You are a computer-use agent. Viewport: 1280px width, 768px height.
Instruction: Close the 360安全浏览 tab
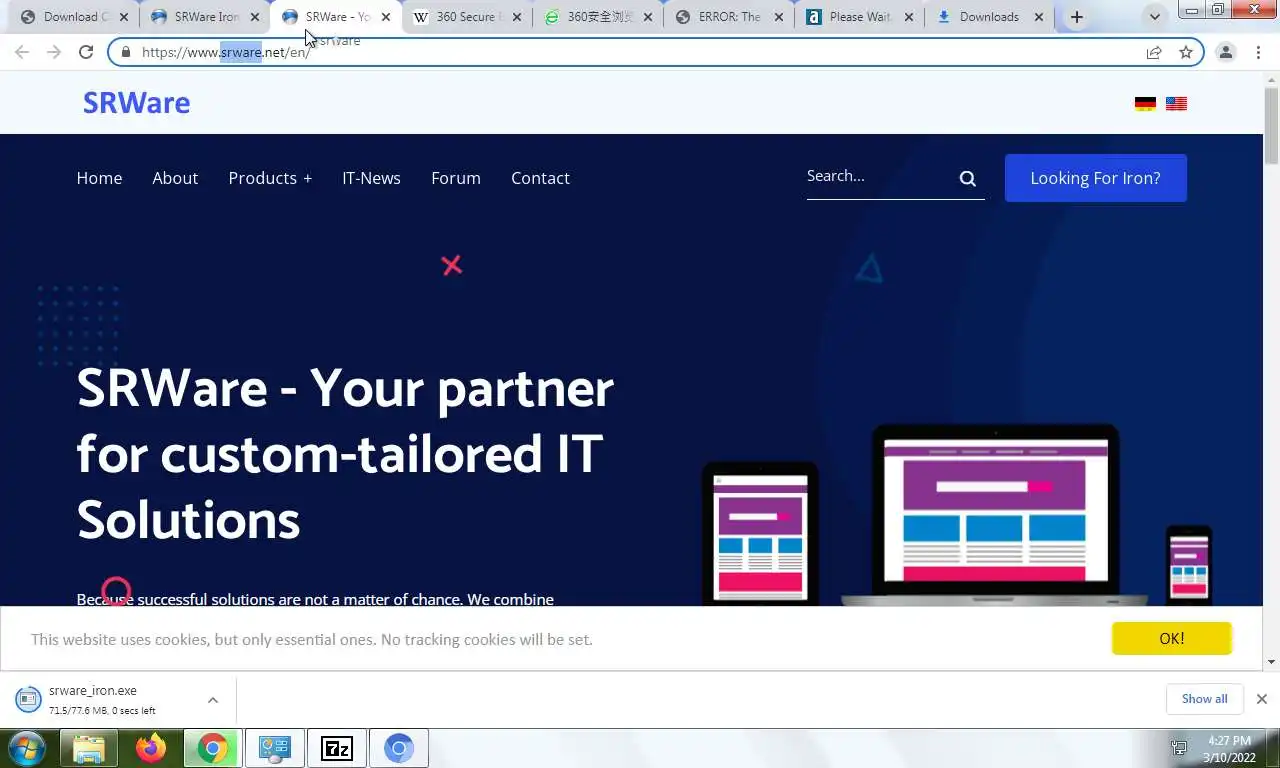648,17
